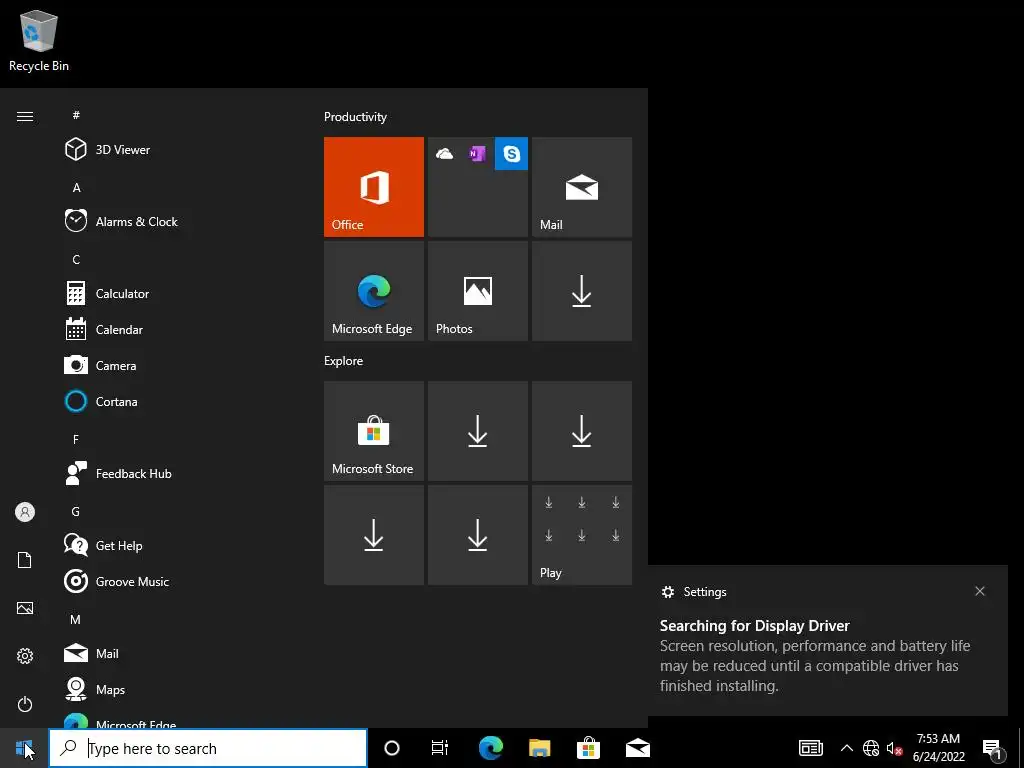Dismiss the Settings notification
The height and width of the screenshot is (768, 1024).
[980, 591]
